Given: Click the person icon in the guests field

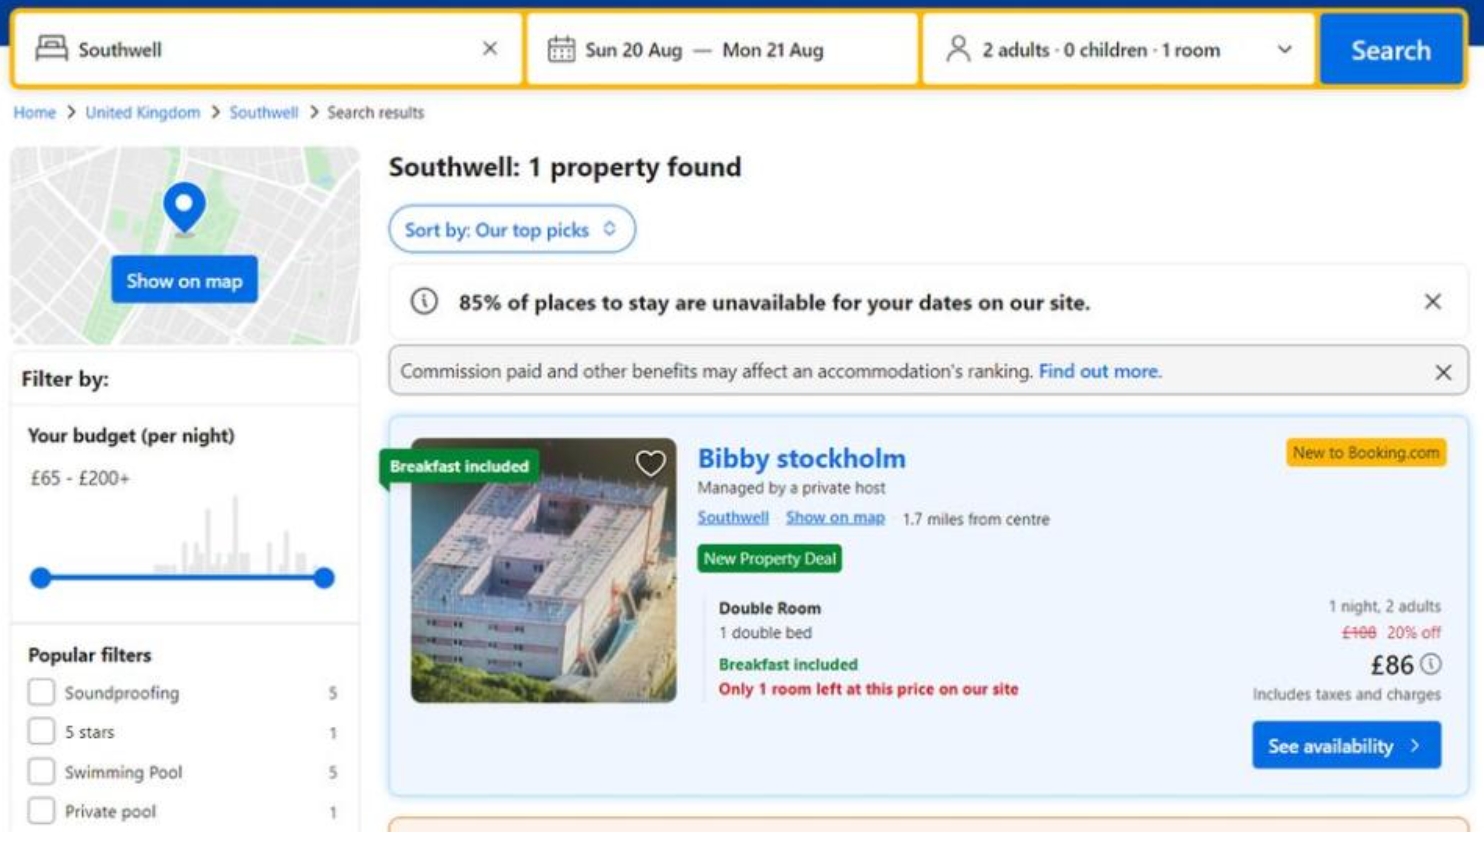Looking at the screenshot, I should click(958, 49).
